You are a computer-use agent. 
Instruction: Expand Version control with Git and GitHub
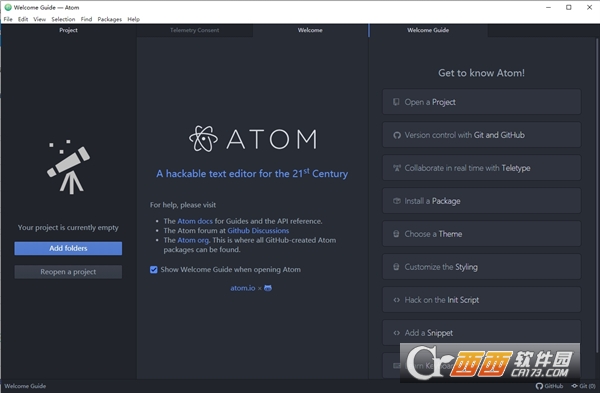[481, 135]
